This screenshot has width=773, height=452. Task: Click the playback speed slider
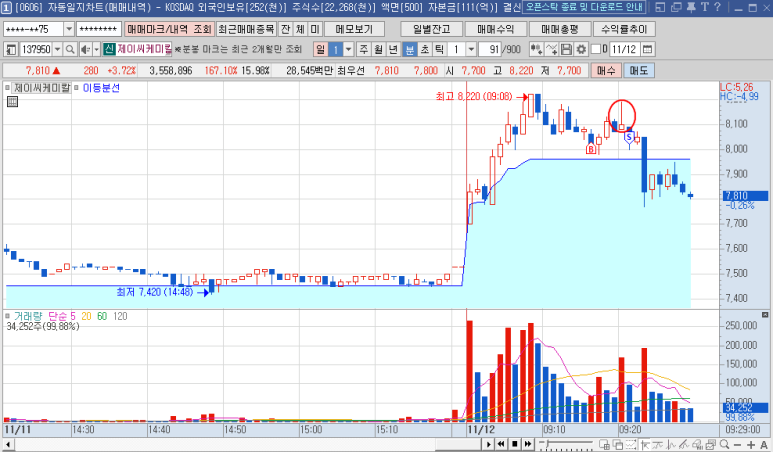pos(565,444)
